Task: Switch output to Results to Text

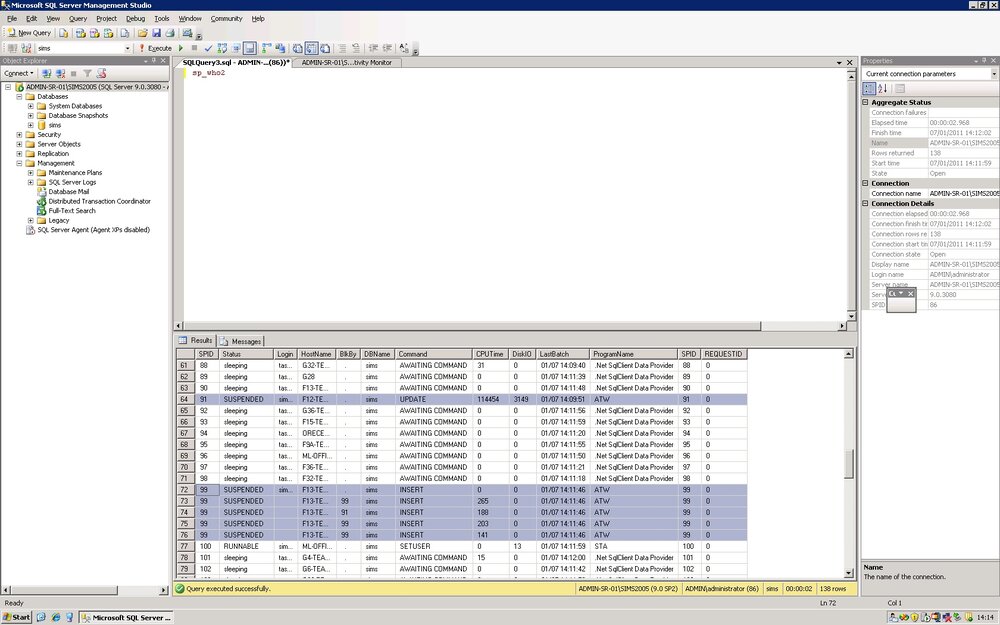Action: tap(297, 48)
